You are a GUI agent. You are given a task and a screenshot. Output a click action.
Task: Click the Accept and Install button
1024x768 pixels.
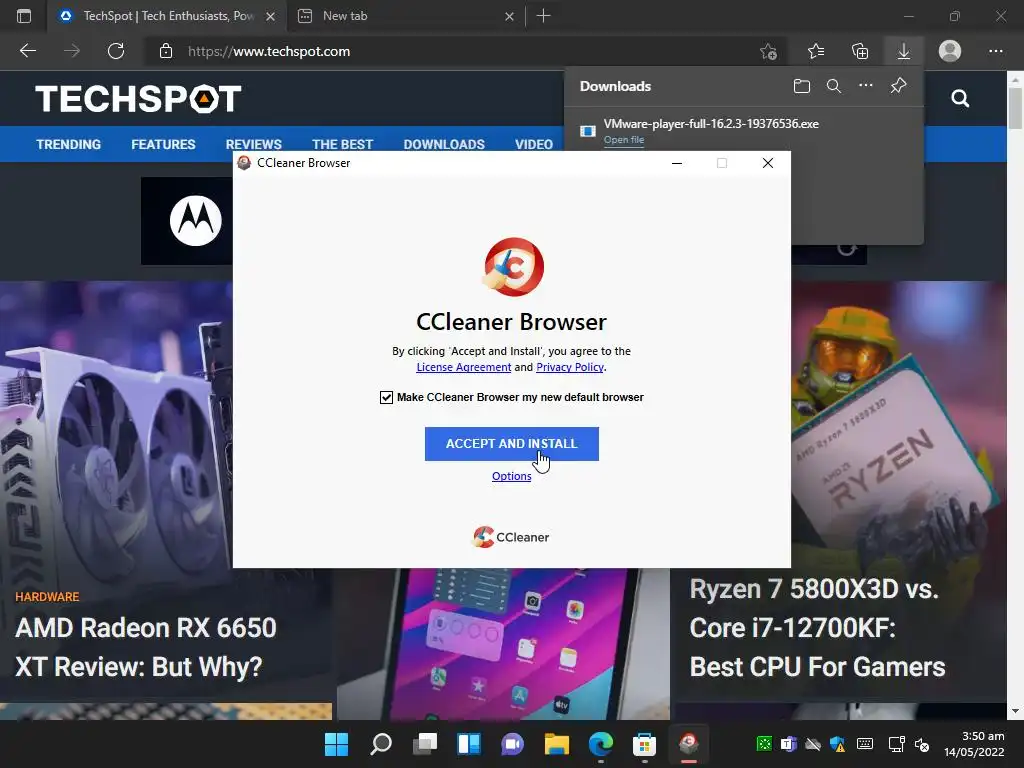click(x=511, y=443)
